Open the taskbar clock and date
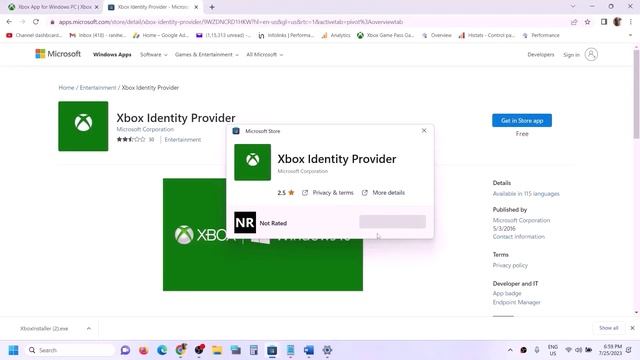 click(x=610, y=350)
